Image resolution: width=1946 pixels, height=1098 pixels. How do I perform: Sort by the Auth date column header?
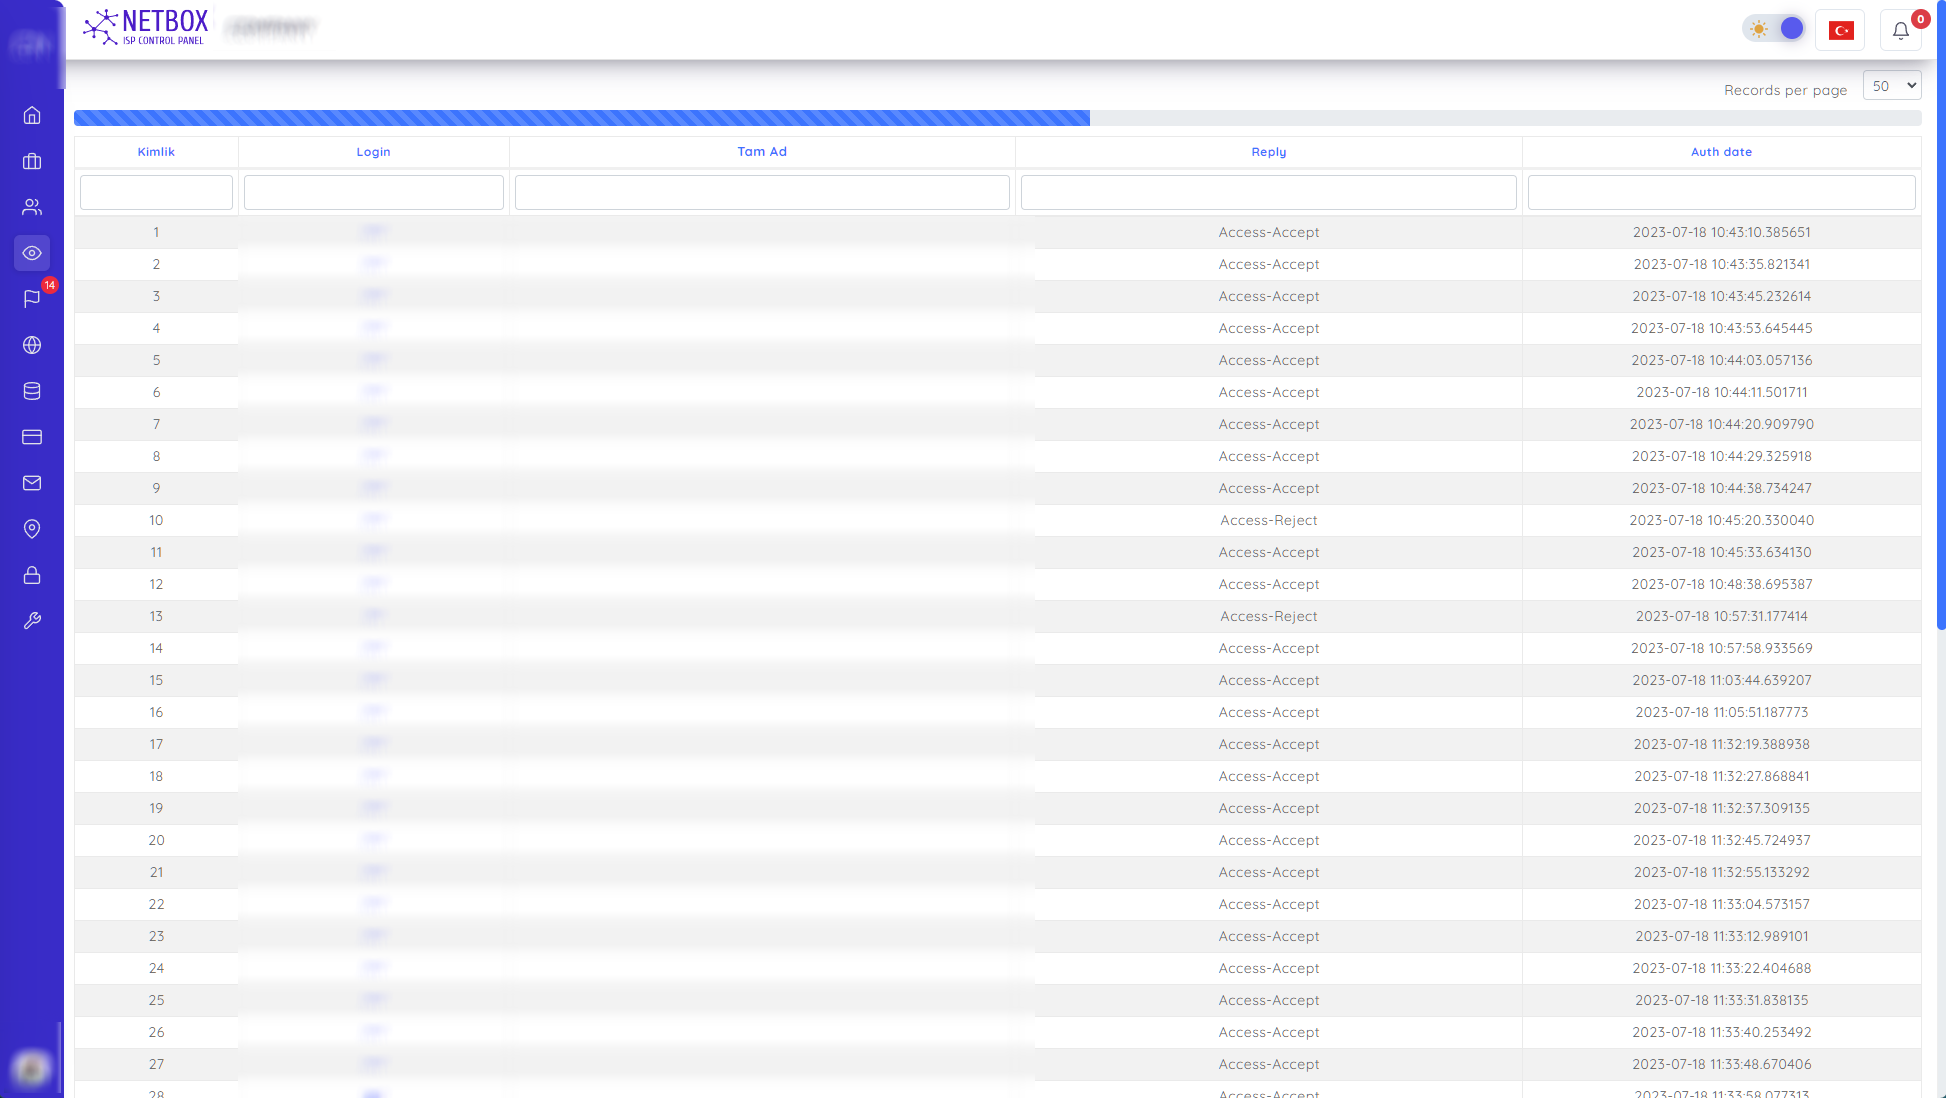(1720, 152)
